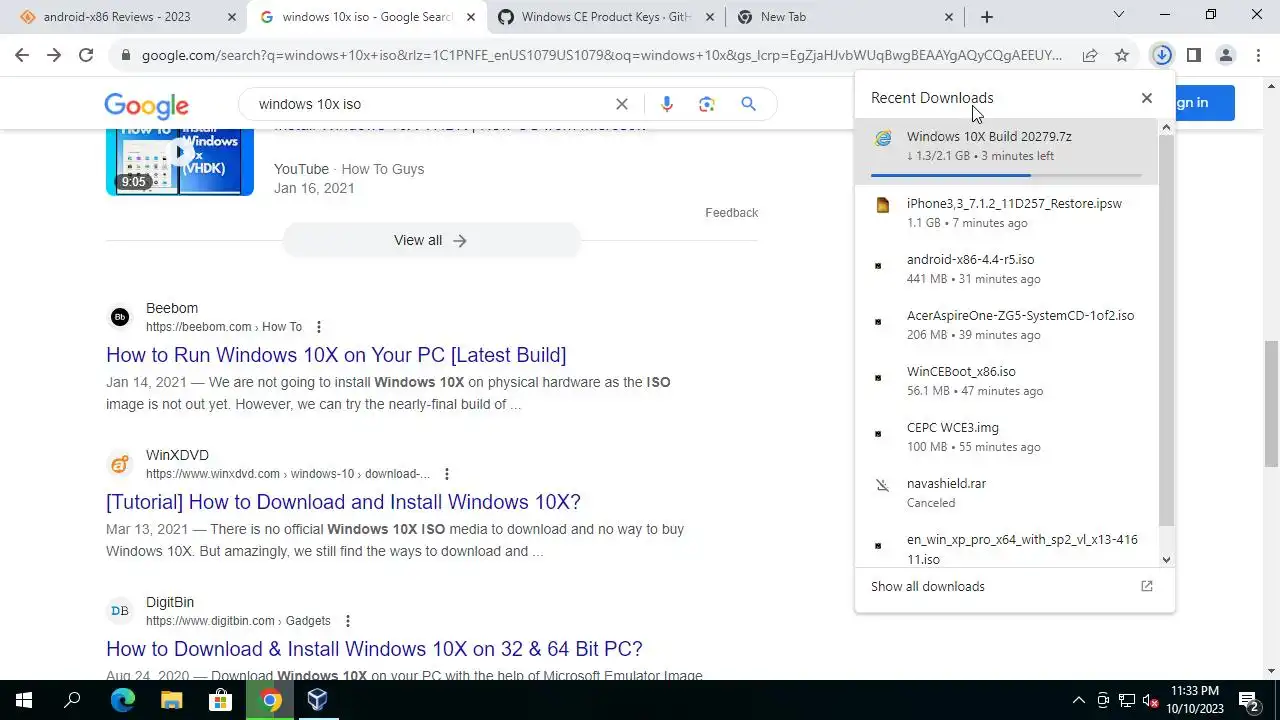Open more options for Beebom result
Image resolution: width=1280 pixels, height=720 pixels.
(x=319, y=327)
